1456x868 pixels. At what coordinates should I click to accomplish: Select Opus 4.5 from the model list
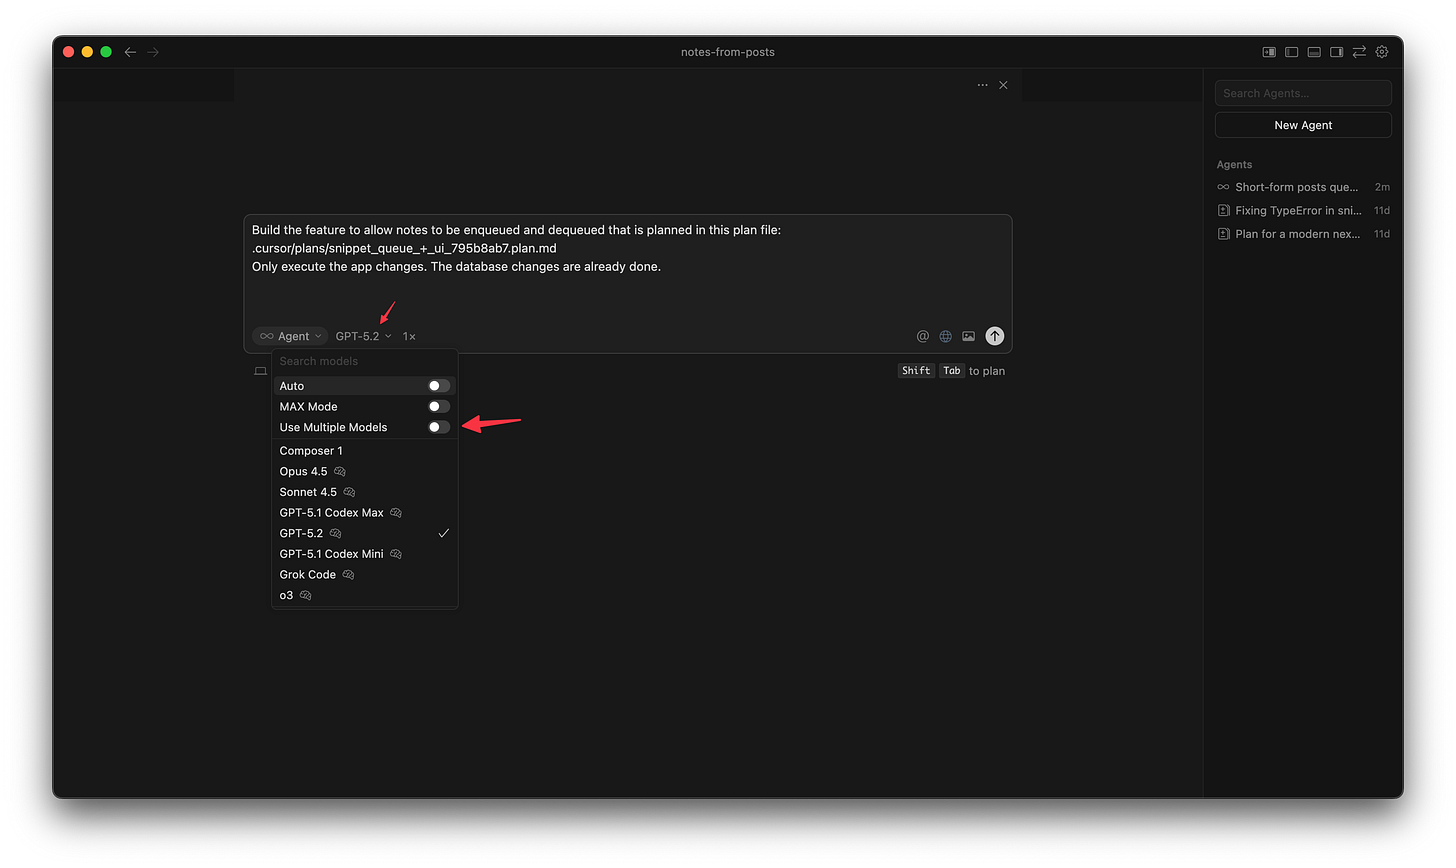tap(303, 471)
